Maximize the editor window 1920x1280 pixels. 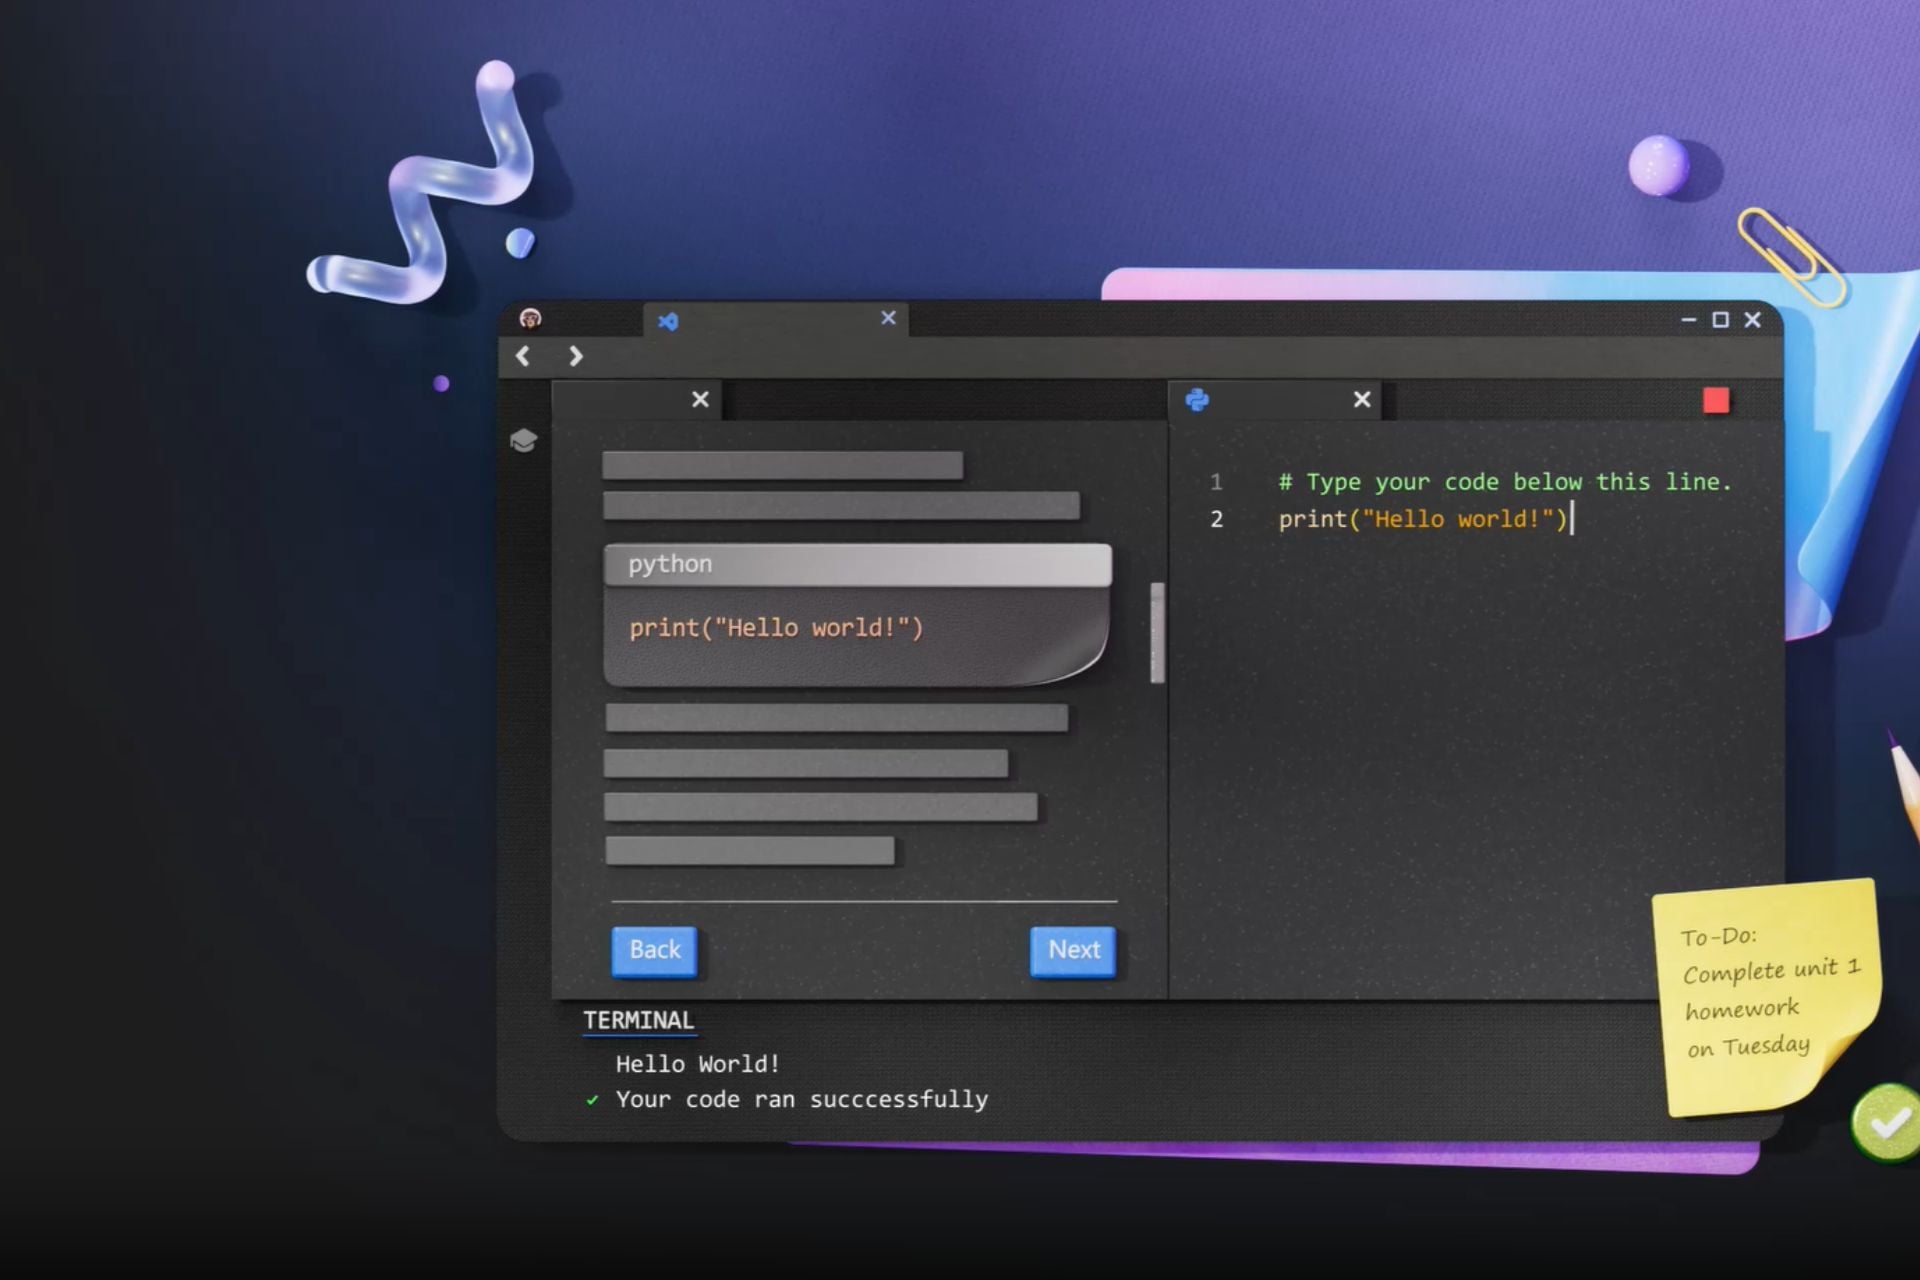1720,320
